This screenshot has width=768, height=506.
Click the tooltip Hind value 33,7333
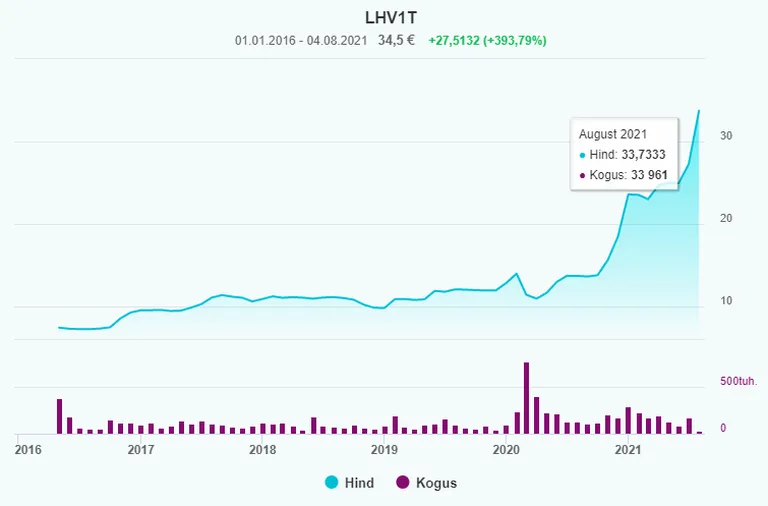643,155
